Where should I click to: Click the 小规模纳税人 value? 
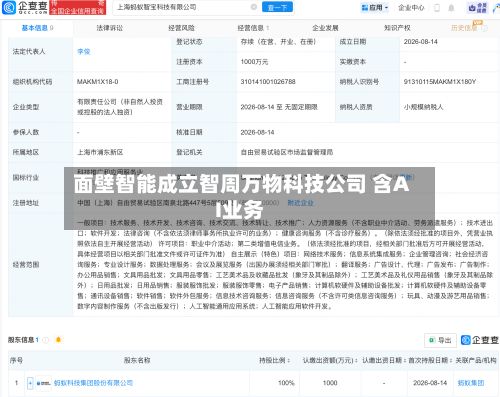click(x=423, y=107)
